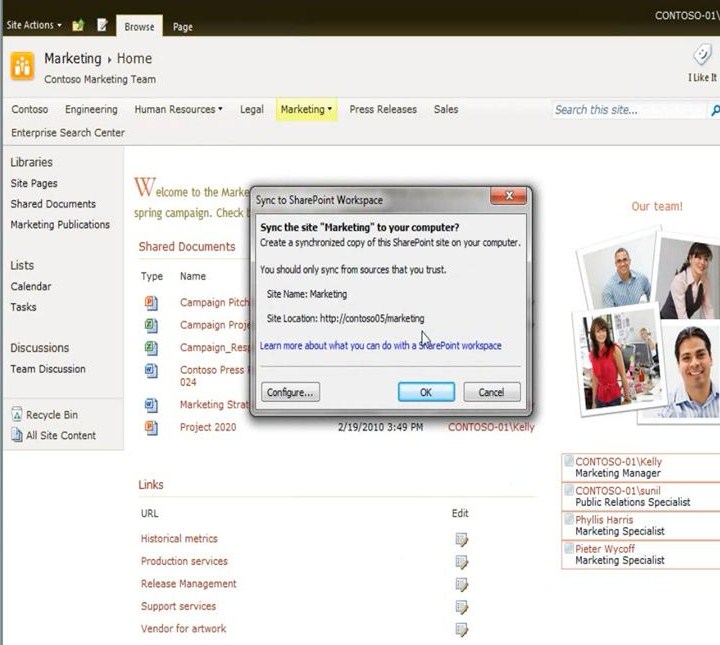Open Press Releases navigation link
The width and height of the screenshot is (720, 645).
[383, 109]
